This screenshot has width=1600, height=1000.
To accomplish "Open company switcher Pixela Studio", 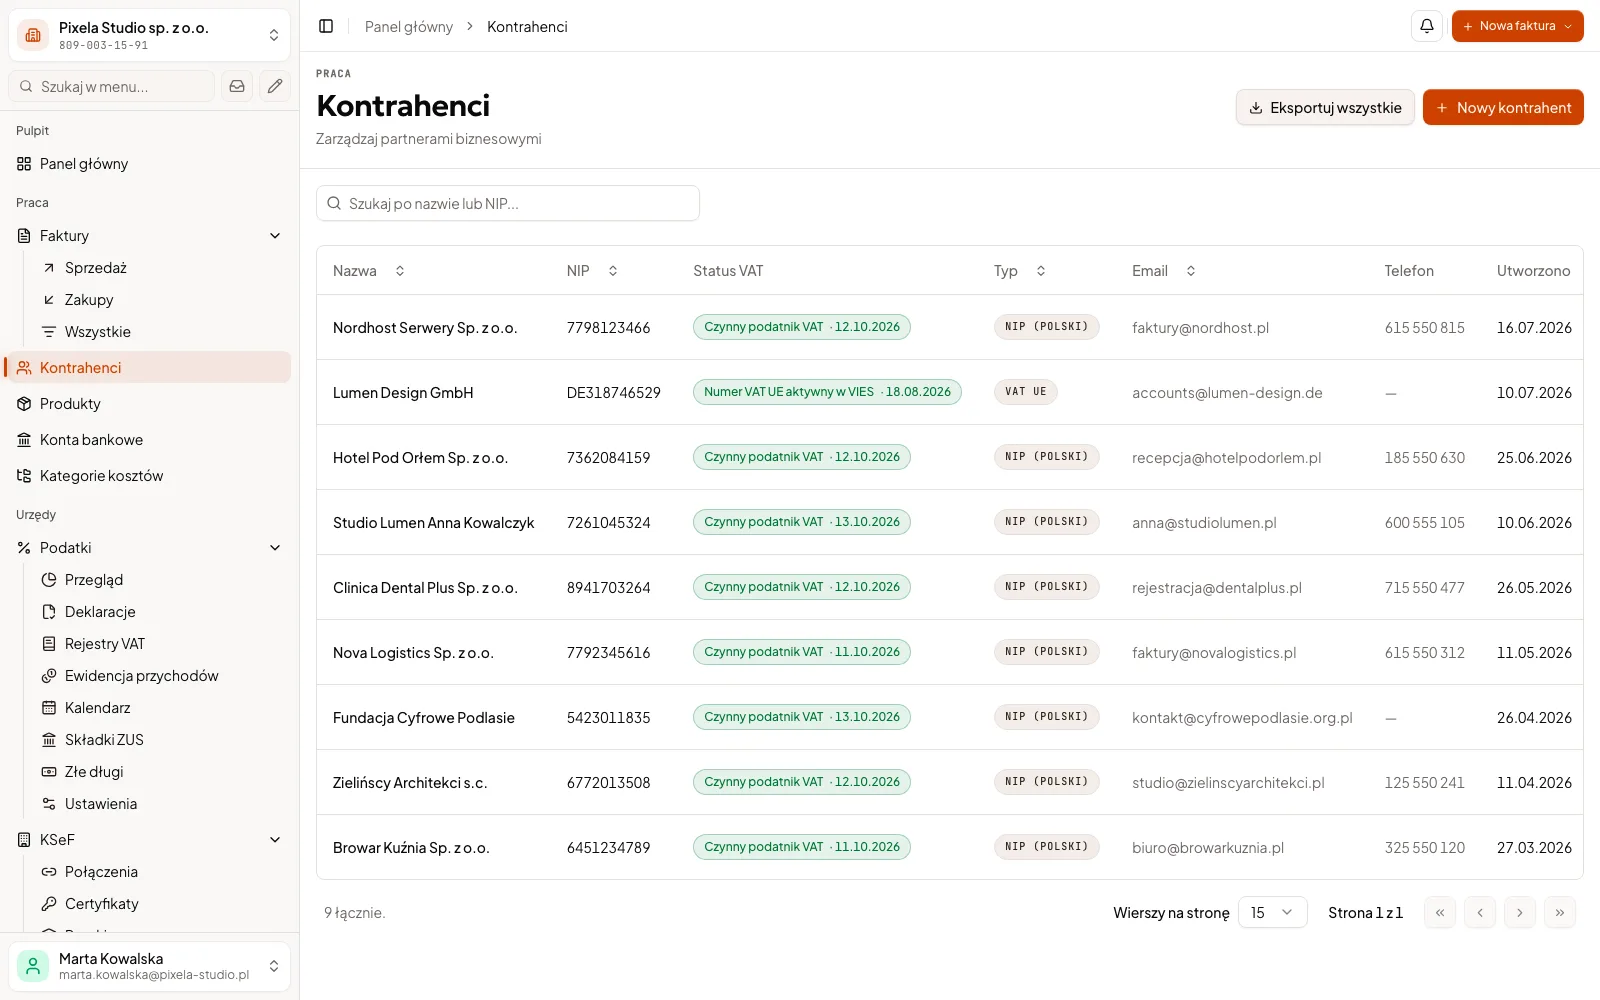I will click(x=149, y=35).
